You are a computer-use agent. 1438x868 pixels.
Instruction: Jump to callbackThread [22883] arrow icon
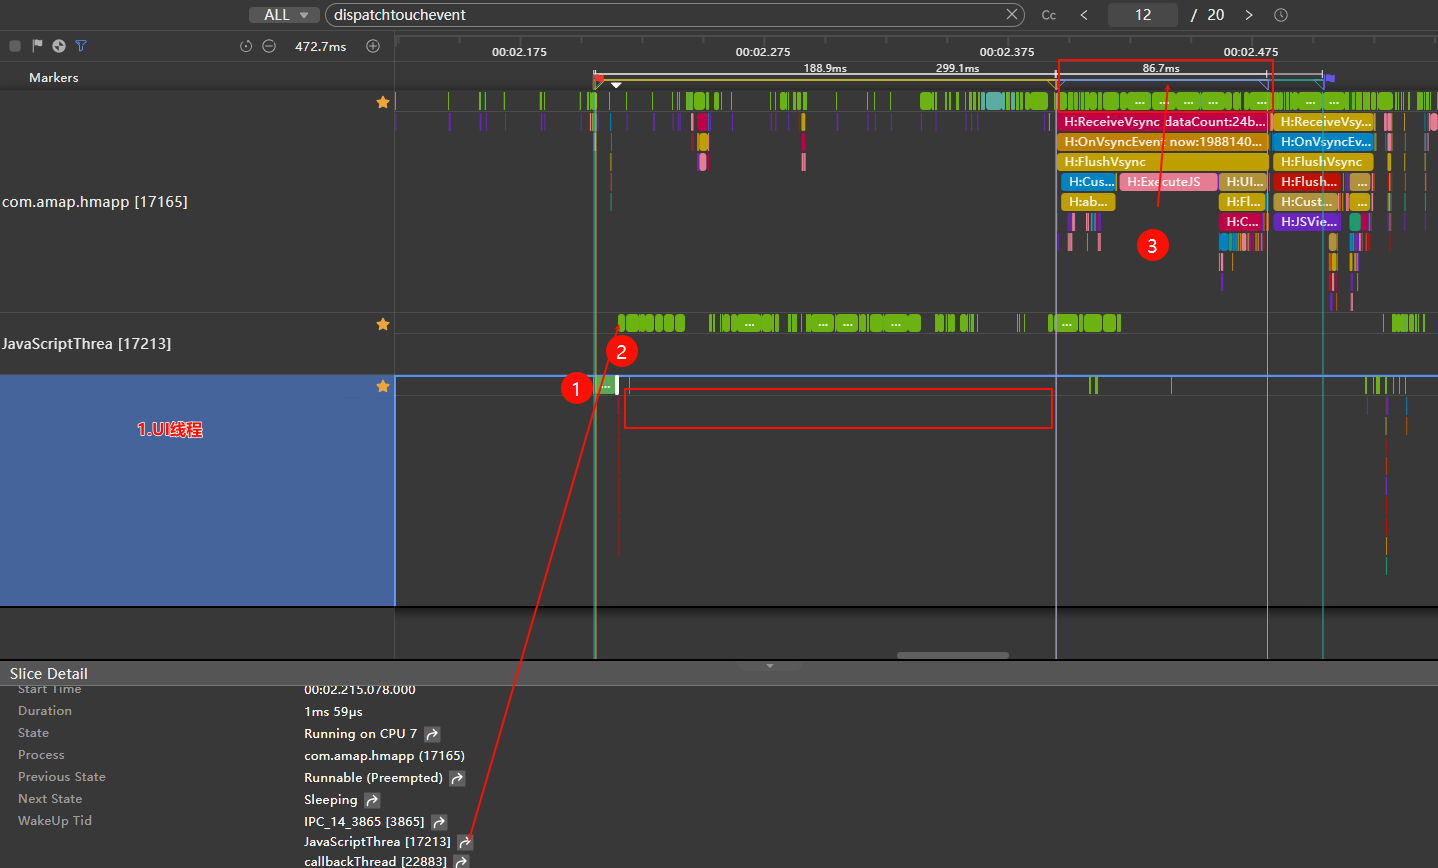(461, 862)
